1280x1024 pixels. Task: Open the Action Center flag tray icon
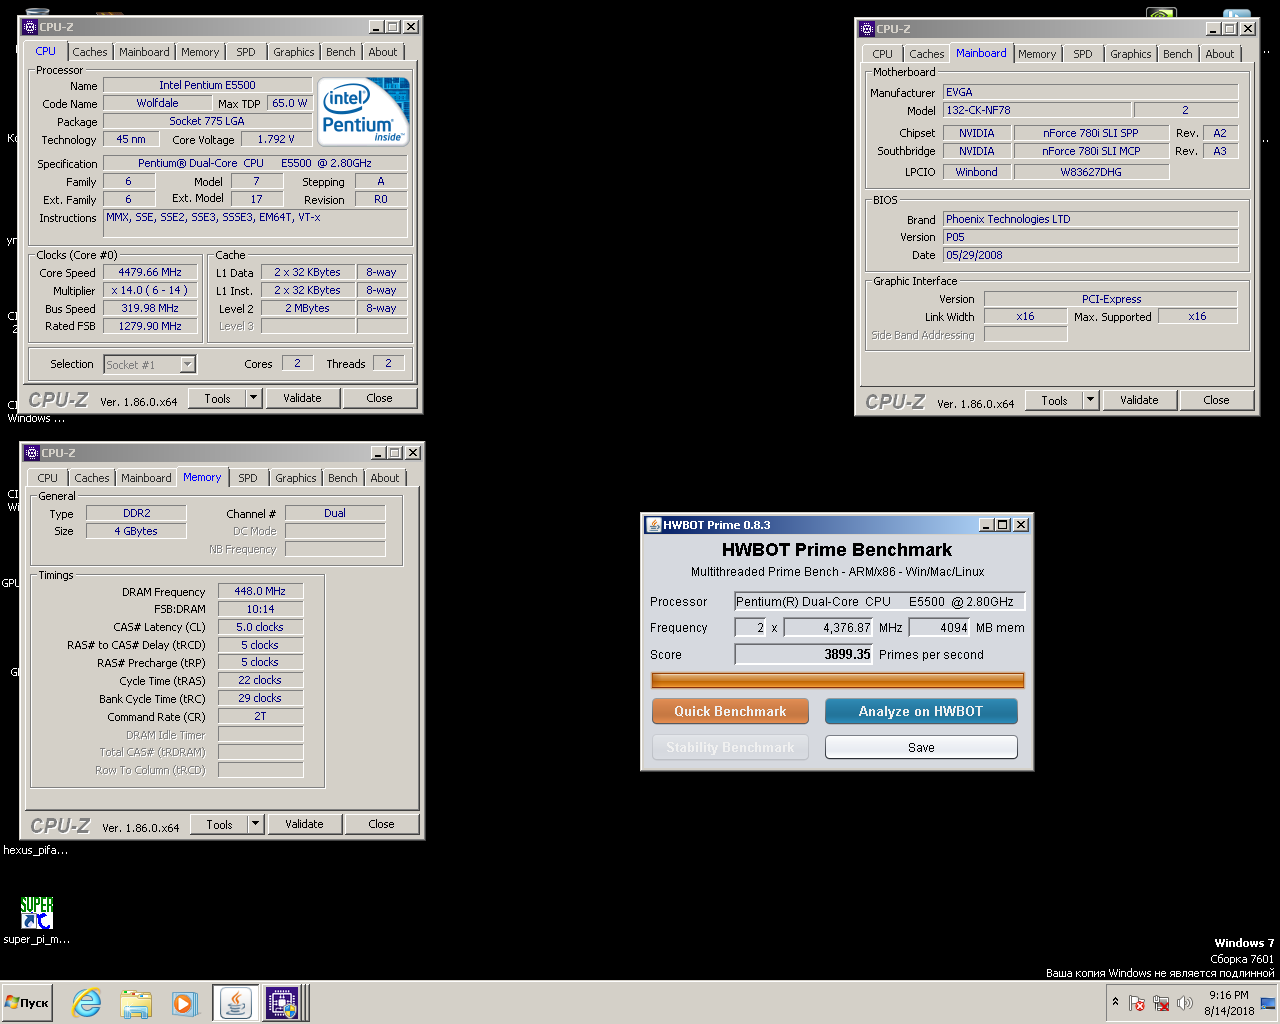tap(1137, 1003)
